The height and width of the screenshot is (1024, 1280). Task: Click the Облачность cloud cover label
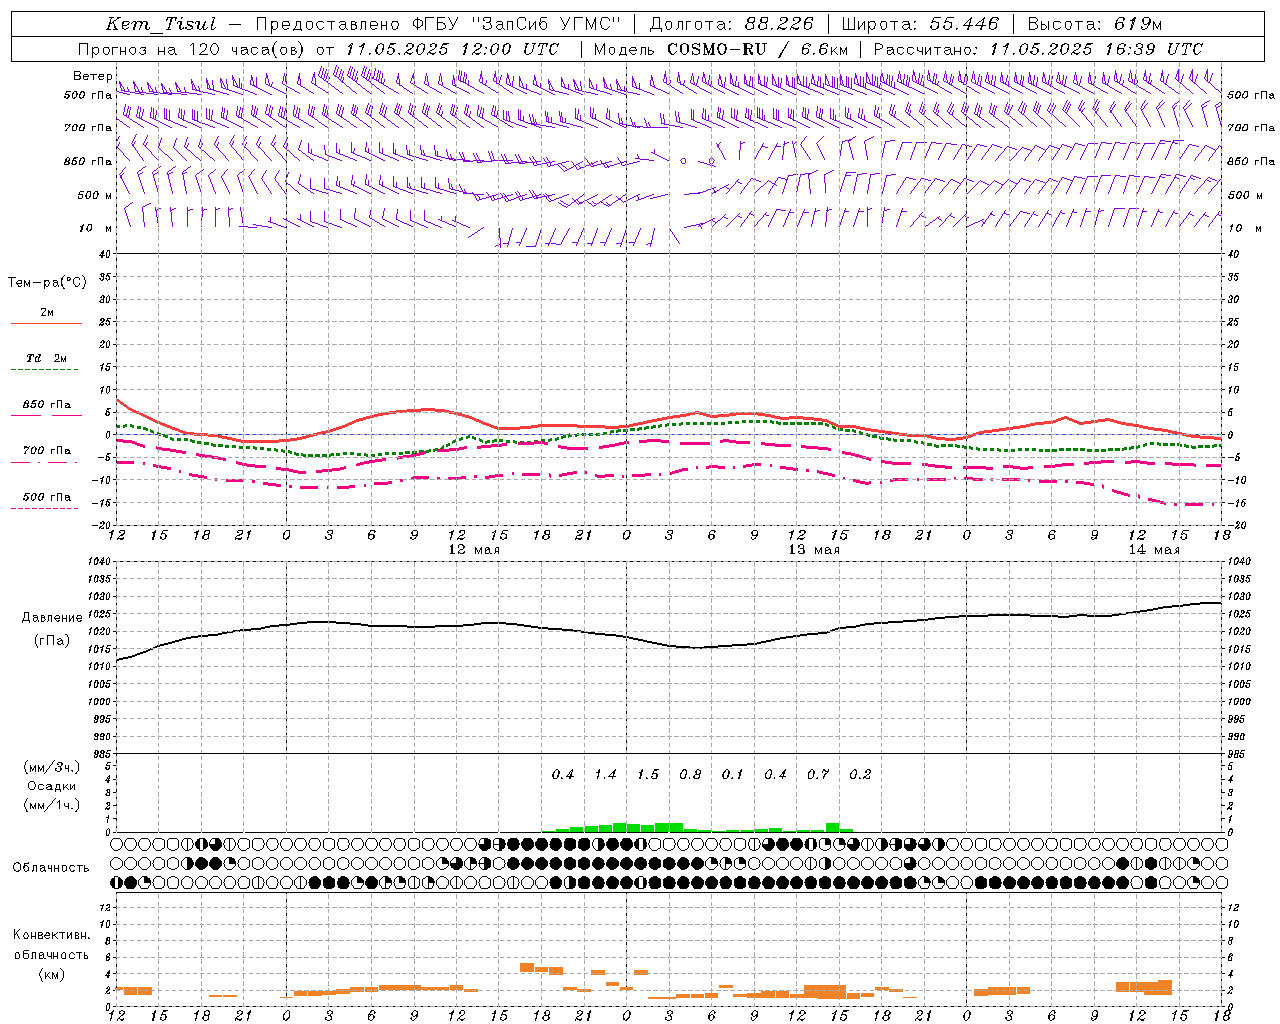[51, 868]
